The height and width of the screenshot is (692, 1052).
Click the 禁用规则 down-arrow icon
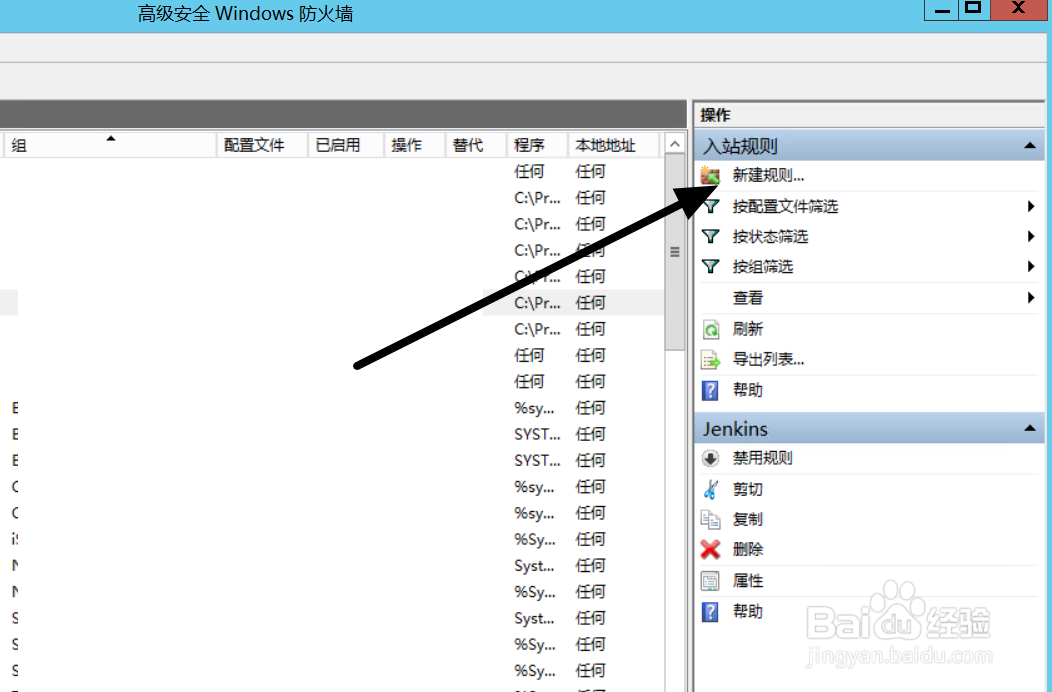(x=710, y=458)
